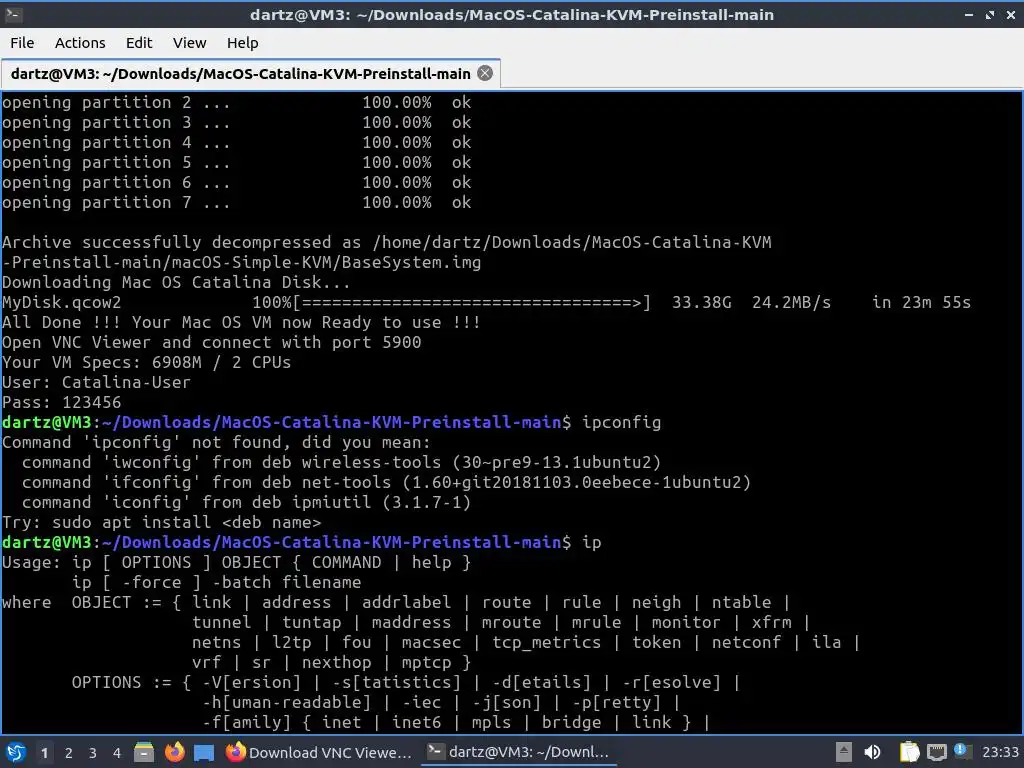Click the 'Usage: ip [ OPTIONS ] OBJECT' line
1024x768 pixels.
(x=236, y=562)
